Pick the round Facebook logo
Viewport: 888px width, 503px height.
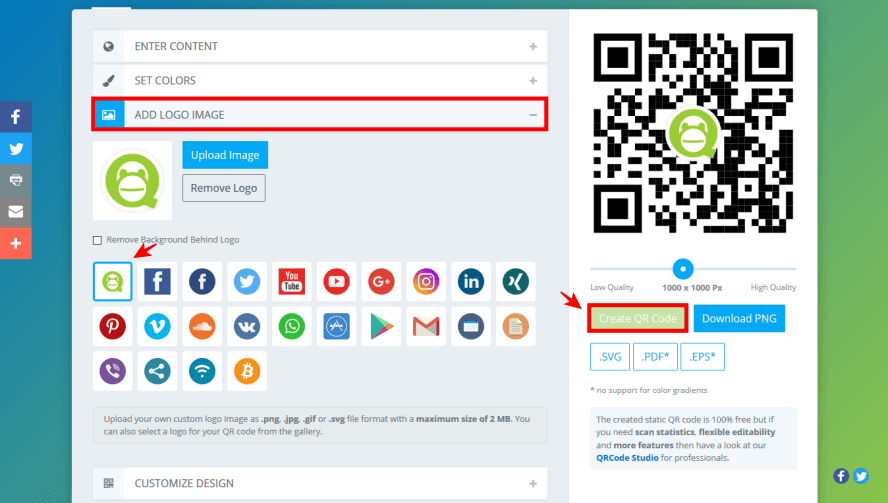coord(202,282)
